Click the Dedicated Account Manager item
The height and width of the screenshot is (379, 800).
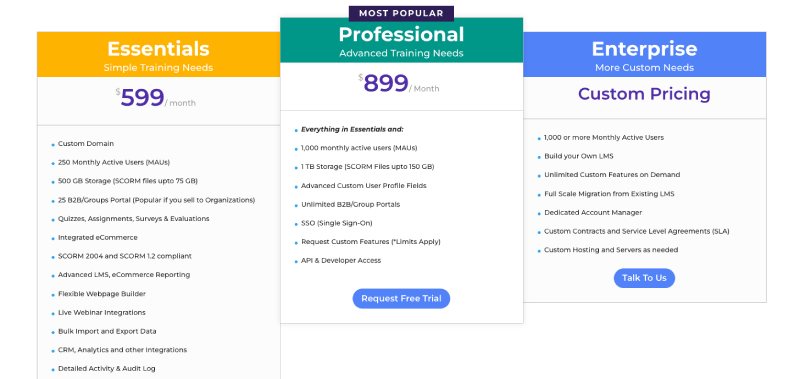(593, 213)
